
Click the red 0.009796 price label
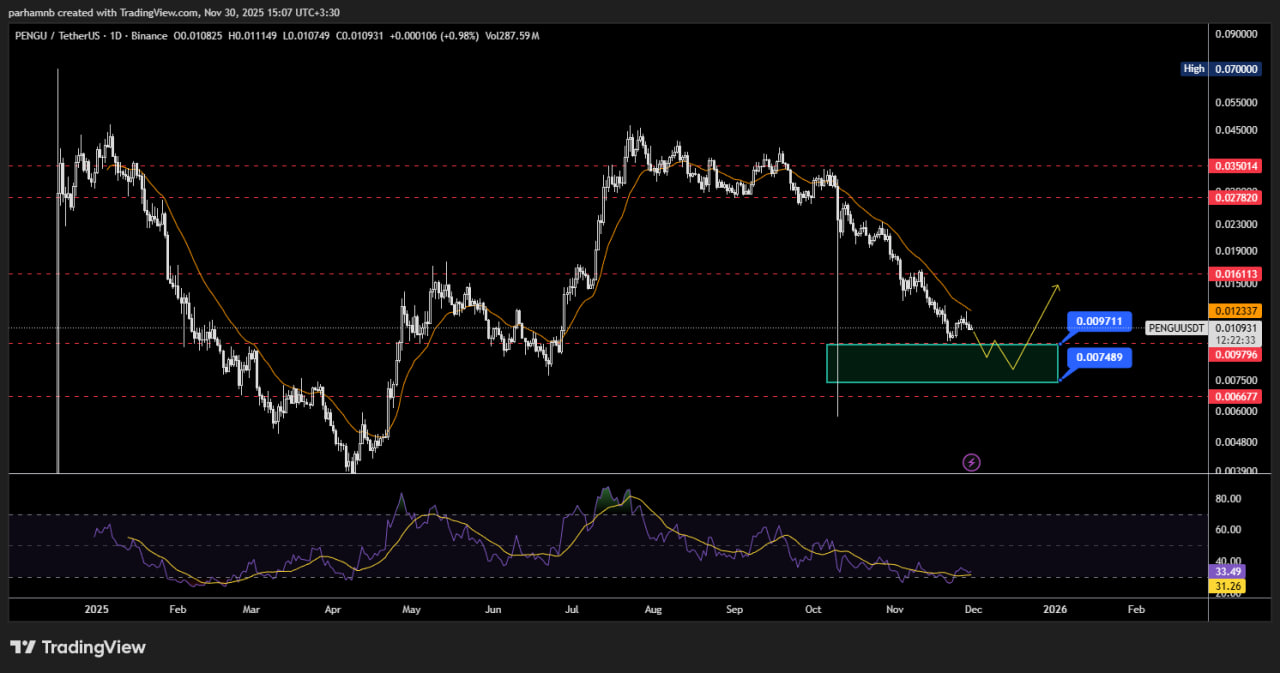point(1234,354)
